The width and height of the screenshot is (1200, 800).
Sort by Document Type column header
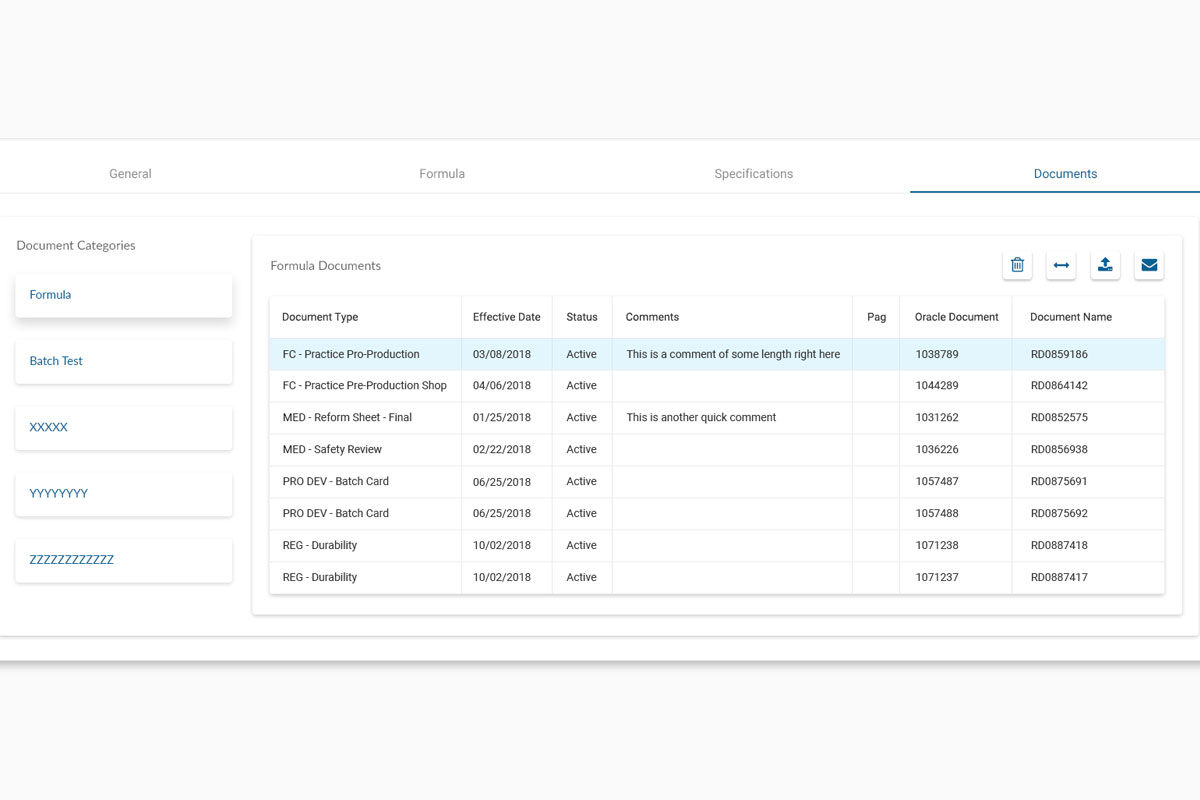pos(320,317)
